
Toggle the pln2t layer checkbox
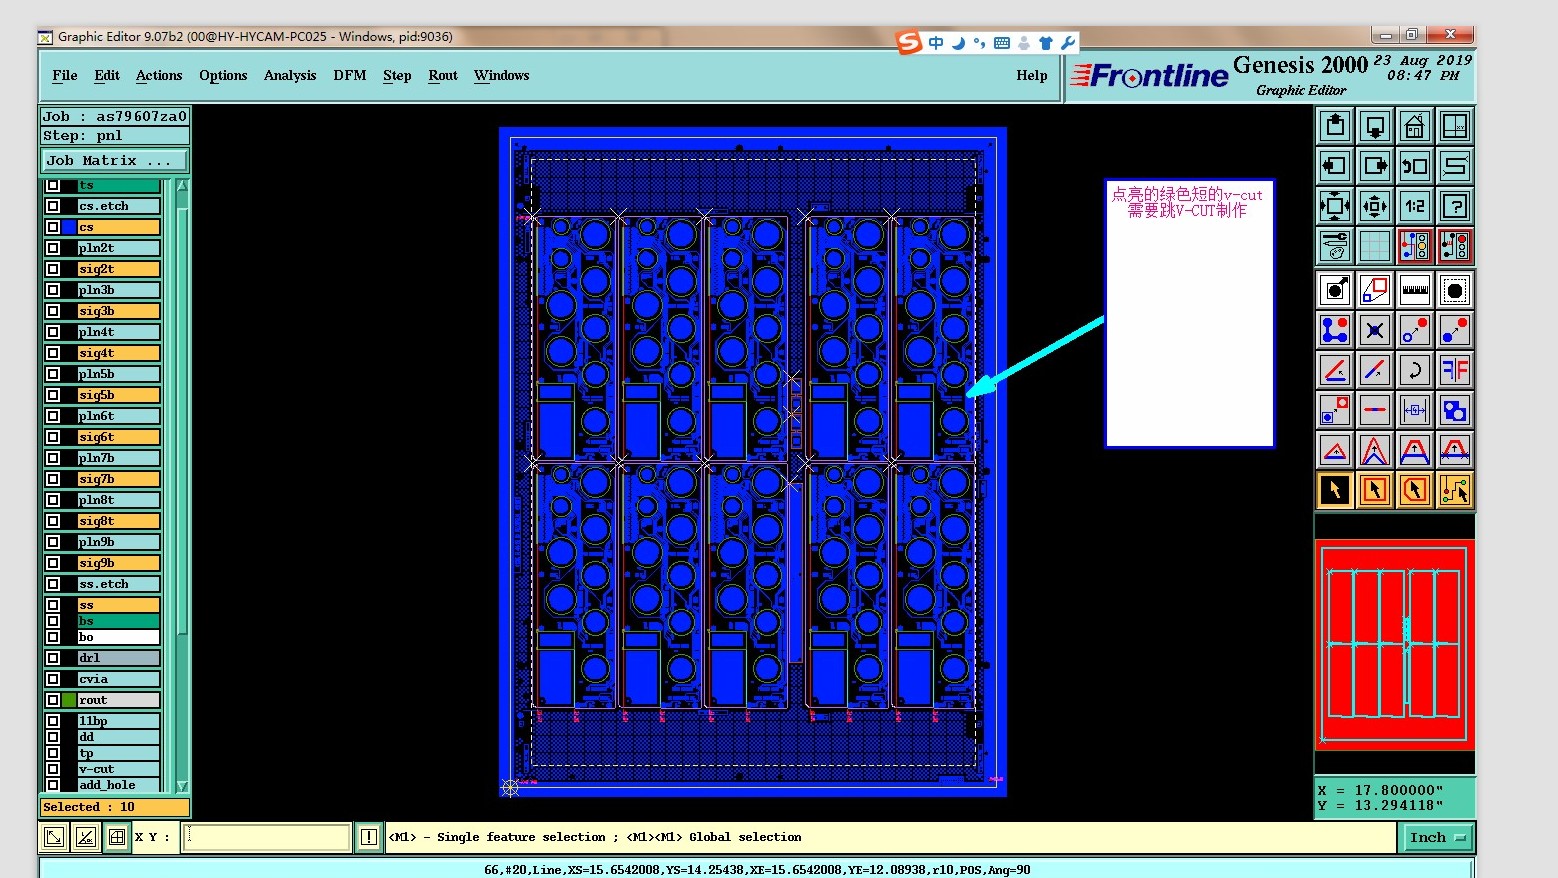[x=53, y=248]
